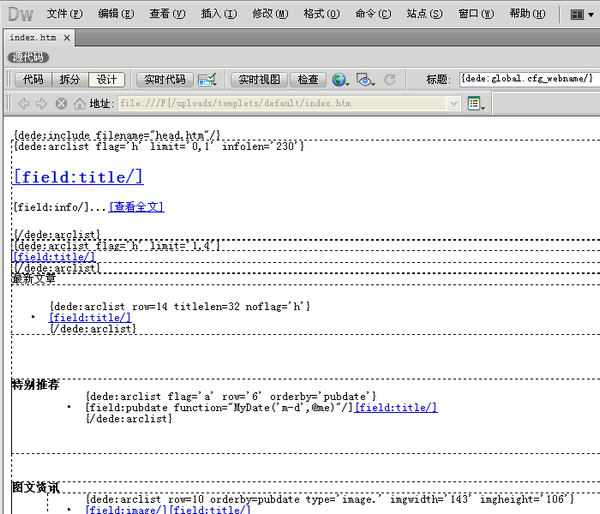The width and height of the screenshot is (600, 514).
Task: Open the browser navigation options dropdown
Action: (x=474, y=103)
